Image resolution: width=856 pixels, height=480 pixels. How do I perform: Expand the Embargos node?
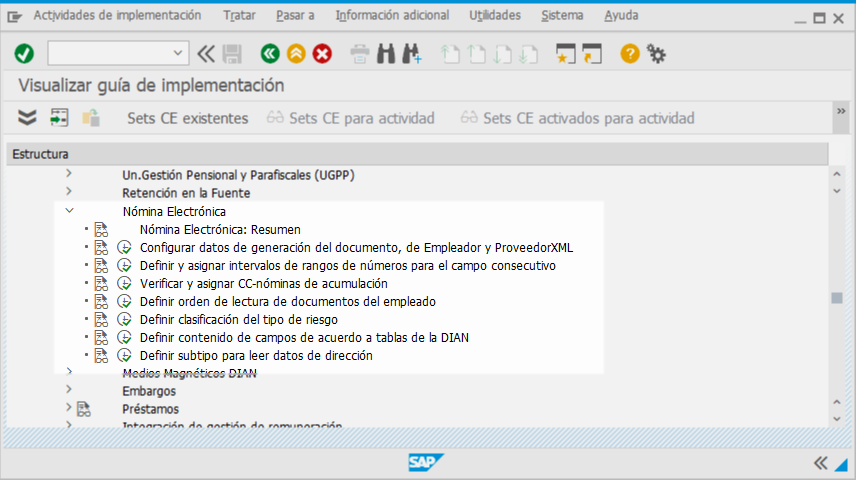coord(69,390)
